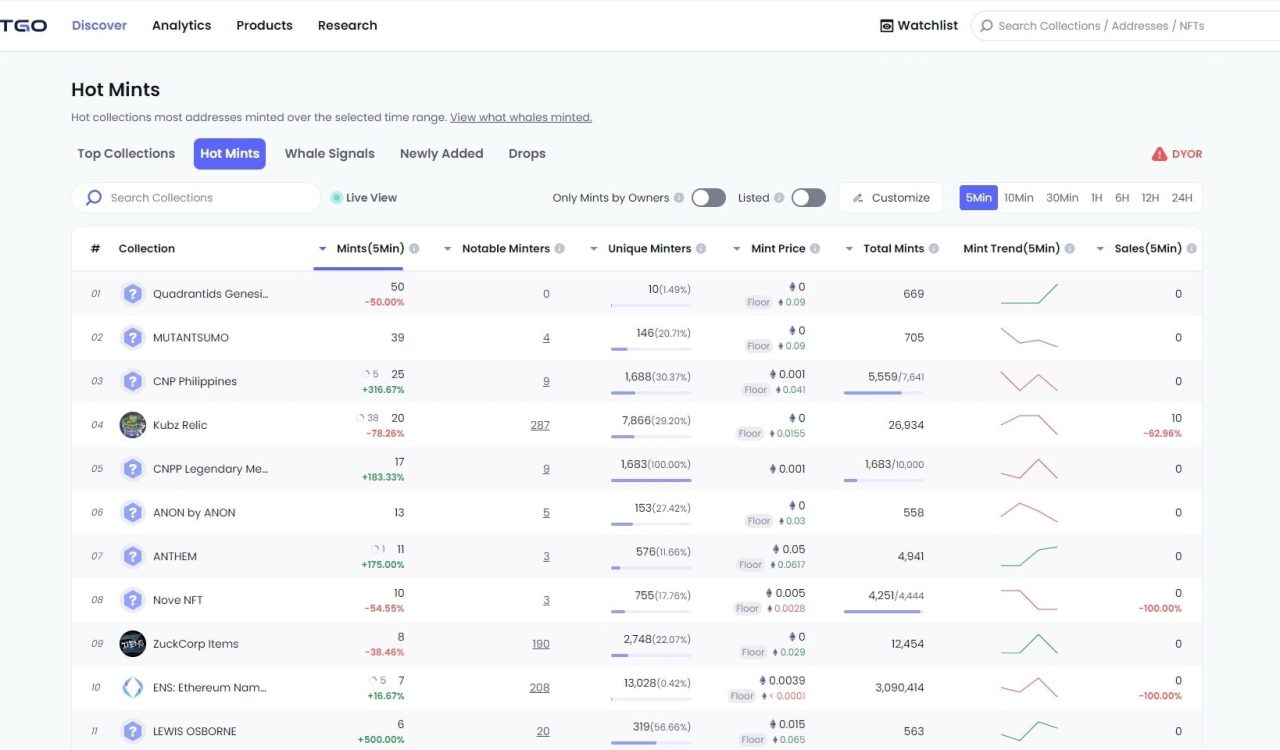This screenshot has width=1280, height=750.
Task: Click the pencil icon on Customize
Action: click(858, 198)
